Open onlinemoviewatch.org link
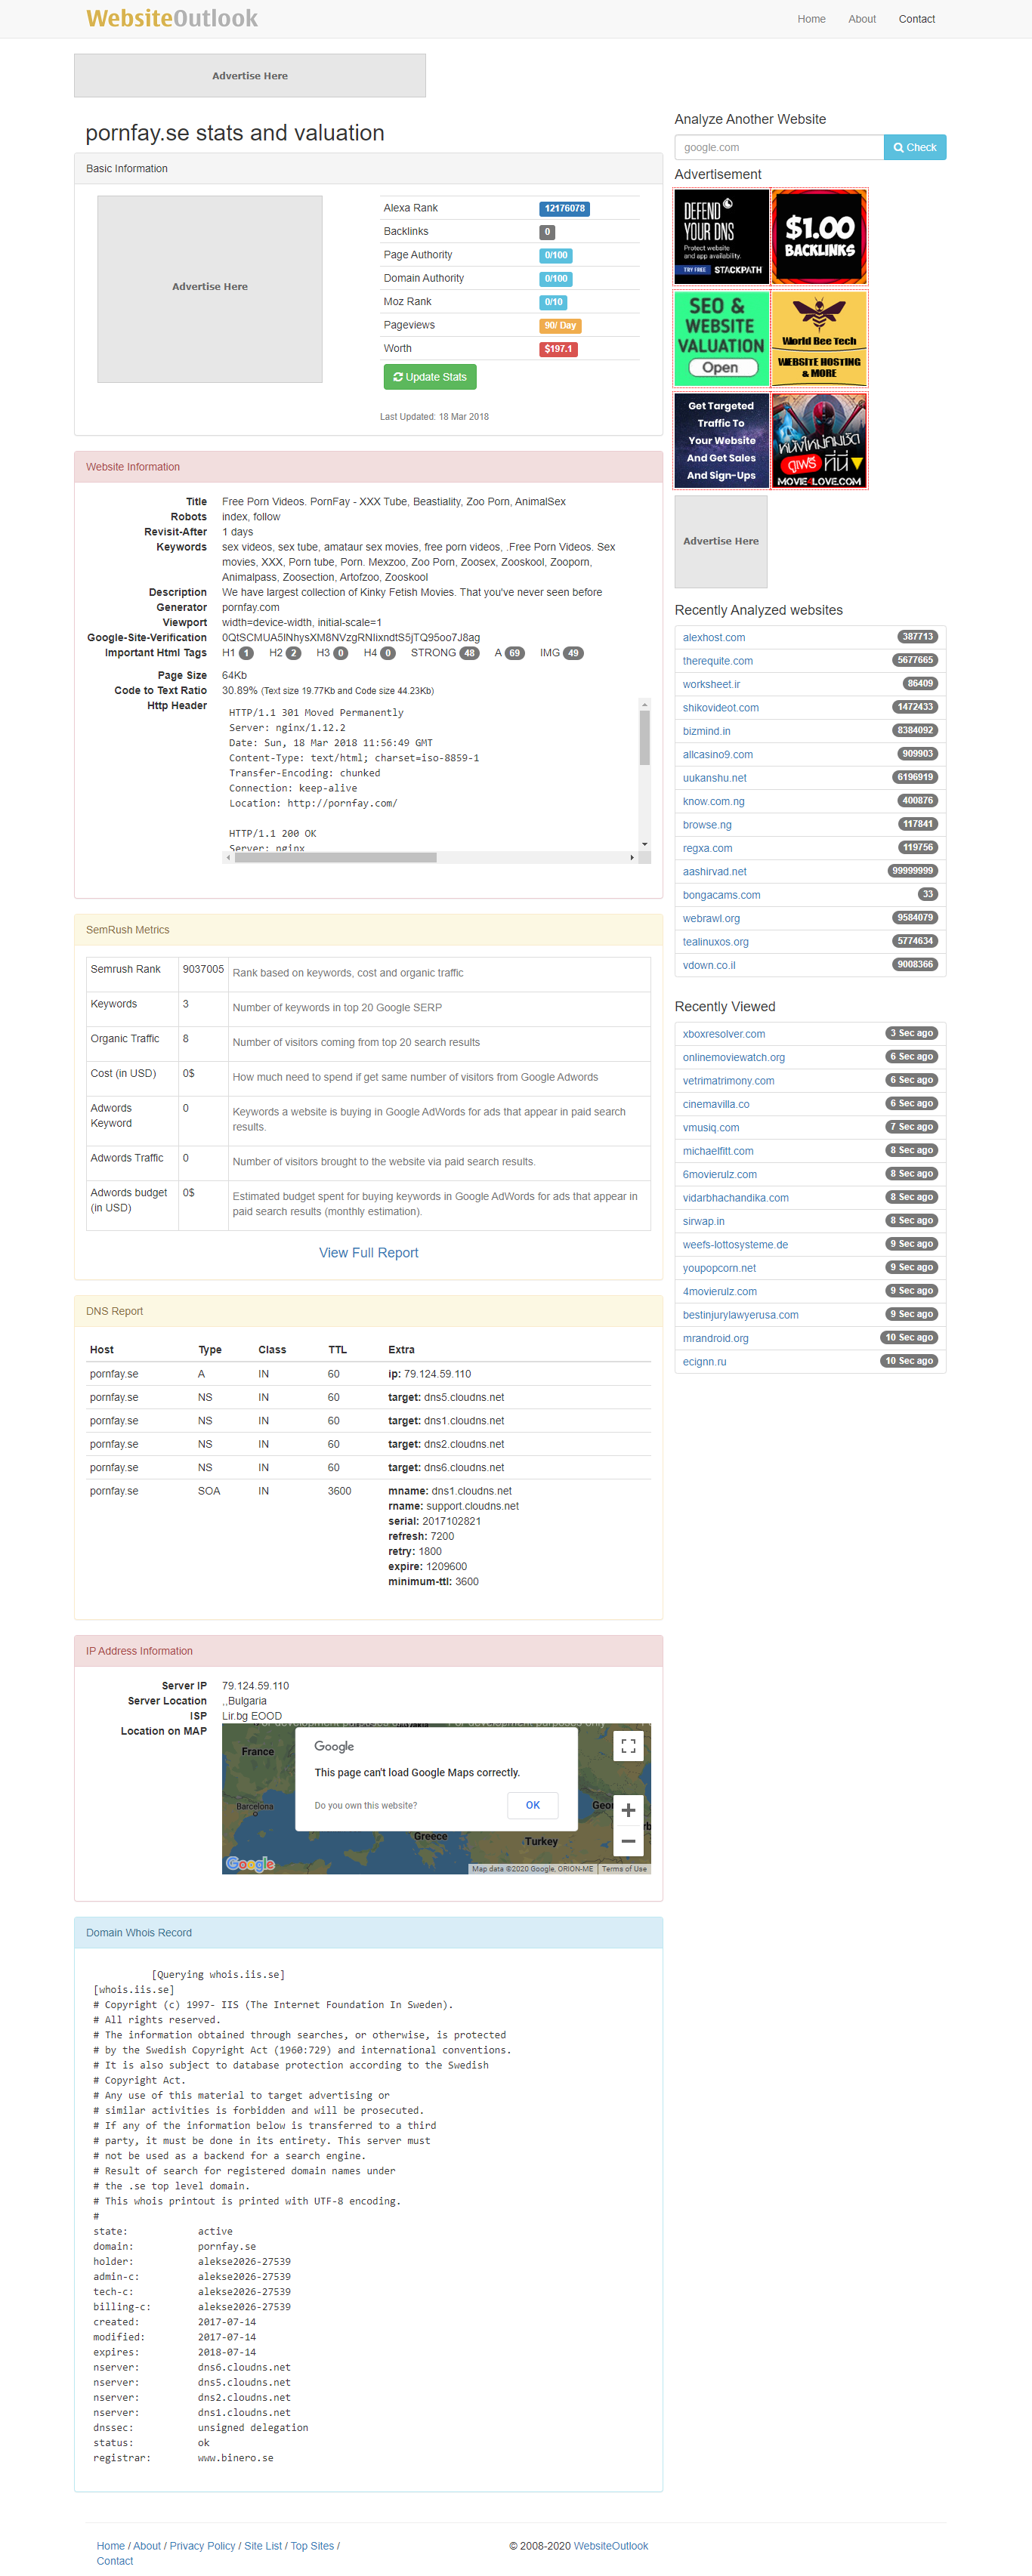 click(734, 1058)
